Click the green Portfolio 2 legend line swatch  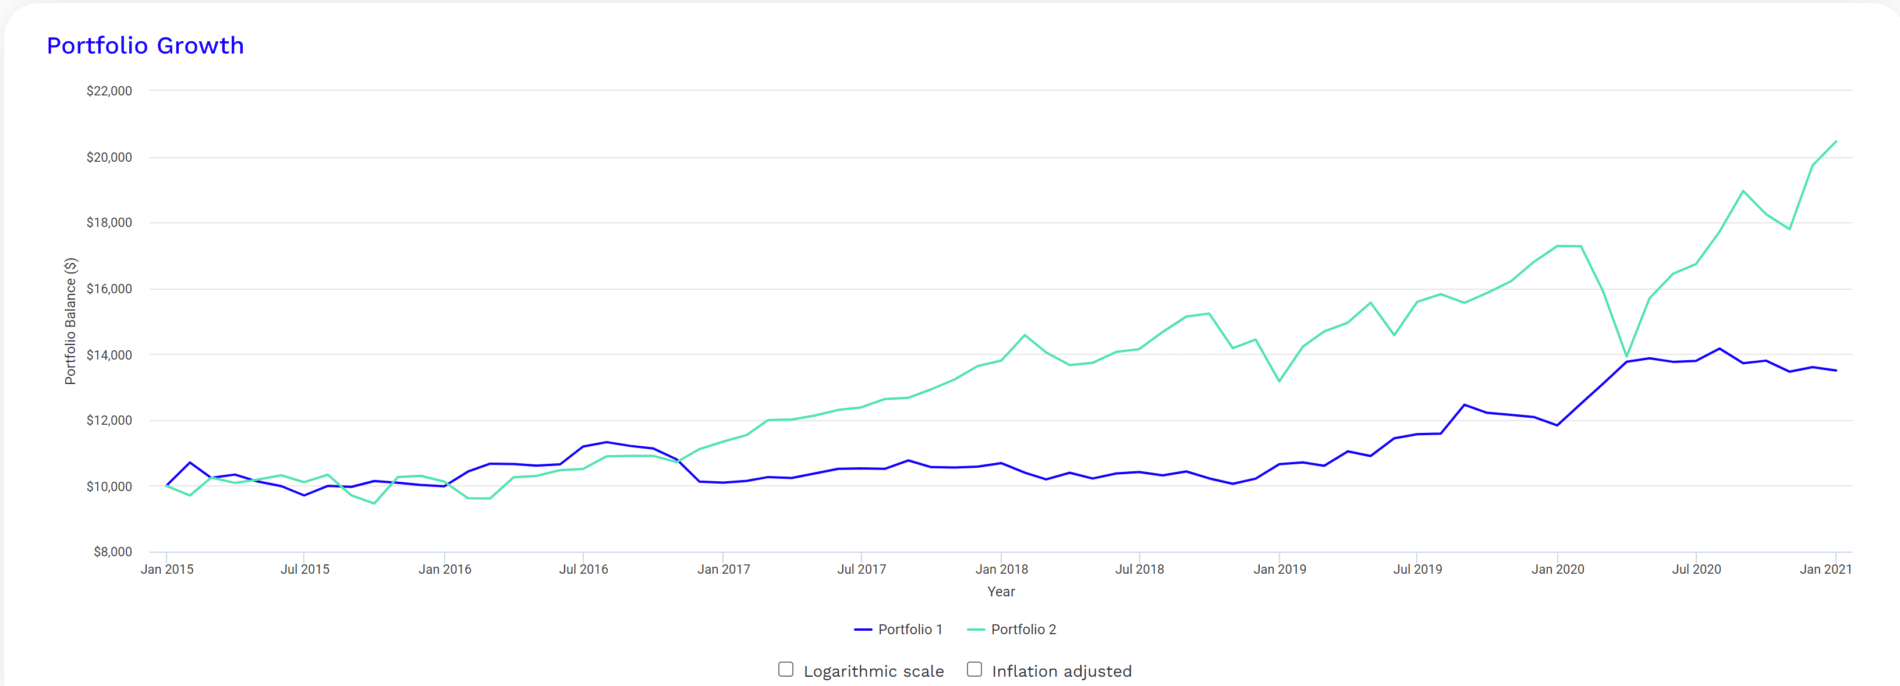coord(976,629)
